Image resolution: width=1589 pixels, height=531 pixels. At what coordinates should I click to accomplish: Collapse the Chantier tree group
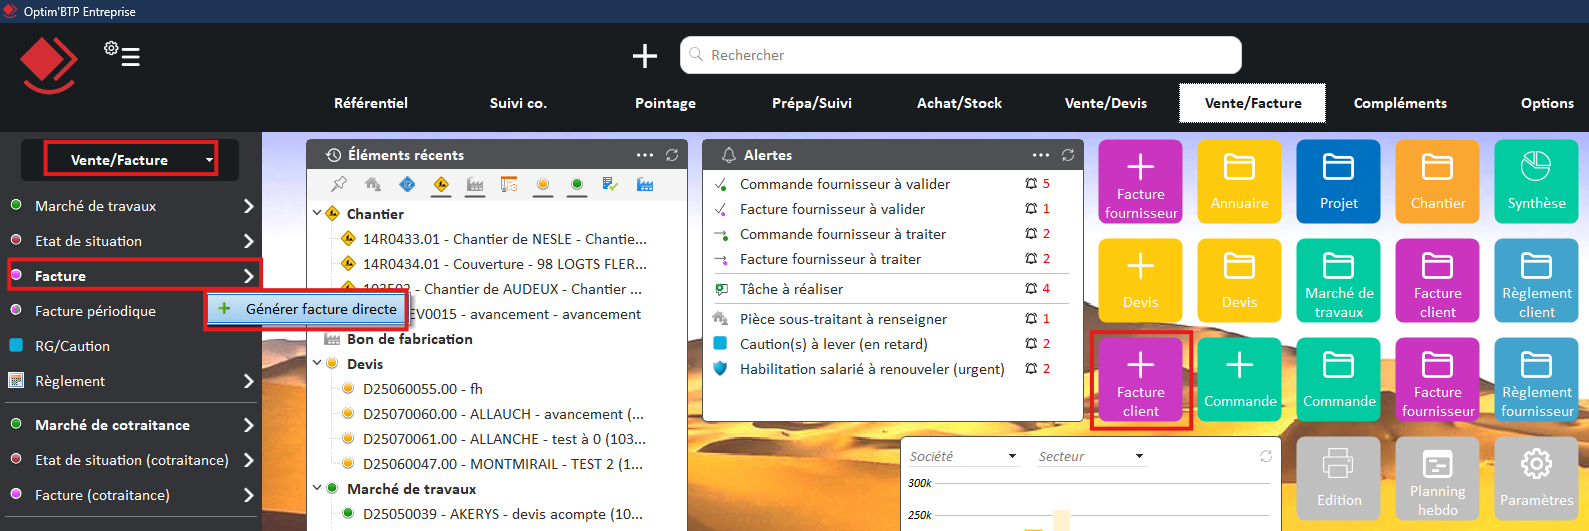pos(317,214)
